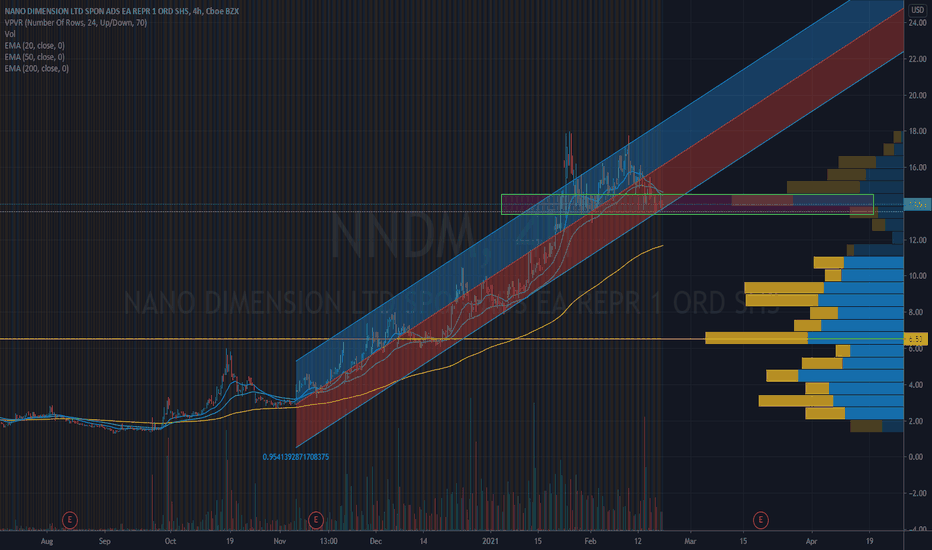The width and height of the screenshot is (932, 550).
Task: Select the EMA (200, close, 0) legend
Action: [x=36, y=68]
